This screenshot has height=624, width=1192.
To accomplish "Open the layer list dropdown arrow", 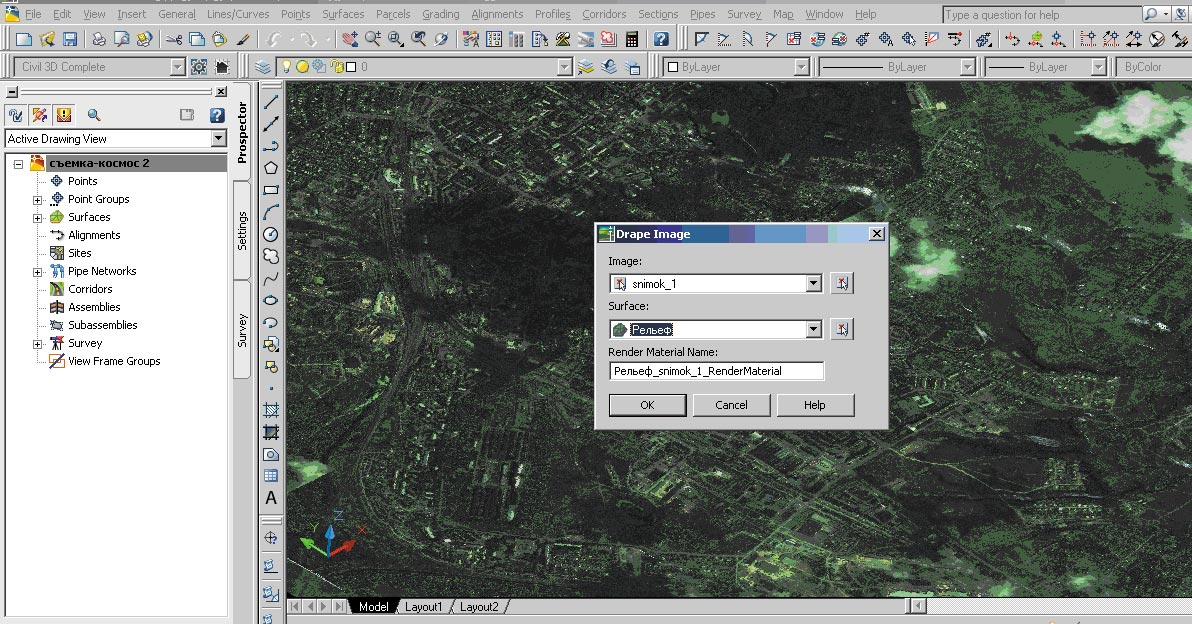I will point(564,67).
